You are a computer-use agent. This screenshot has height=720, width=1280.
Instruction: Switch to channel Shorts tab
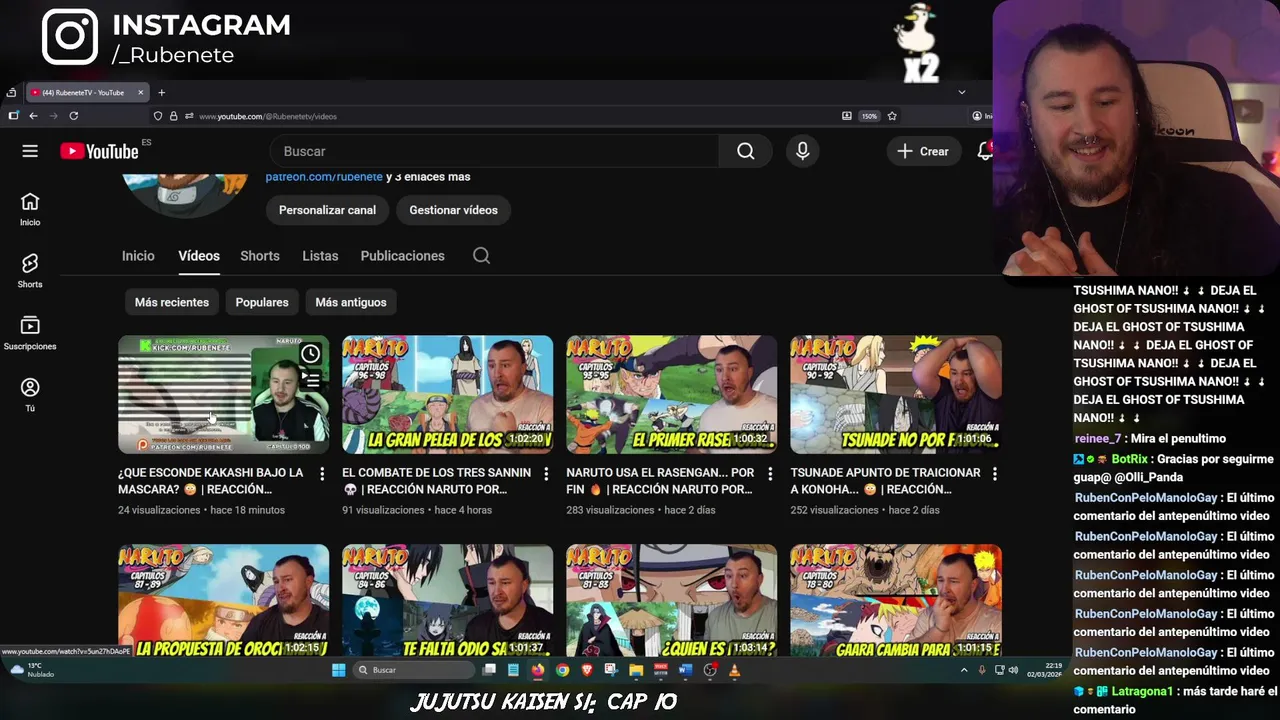(260, 256)
